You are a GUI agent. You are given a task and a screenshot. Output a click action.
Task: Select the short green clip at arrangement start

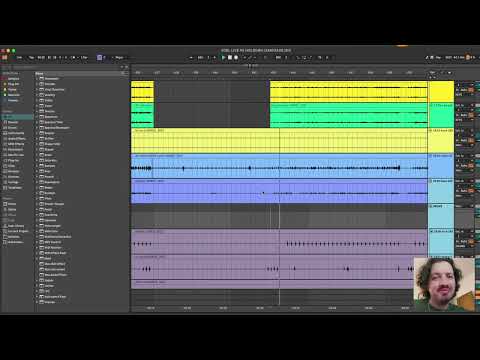click(x=142, y=115)
